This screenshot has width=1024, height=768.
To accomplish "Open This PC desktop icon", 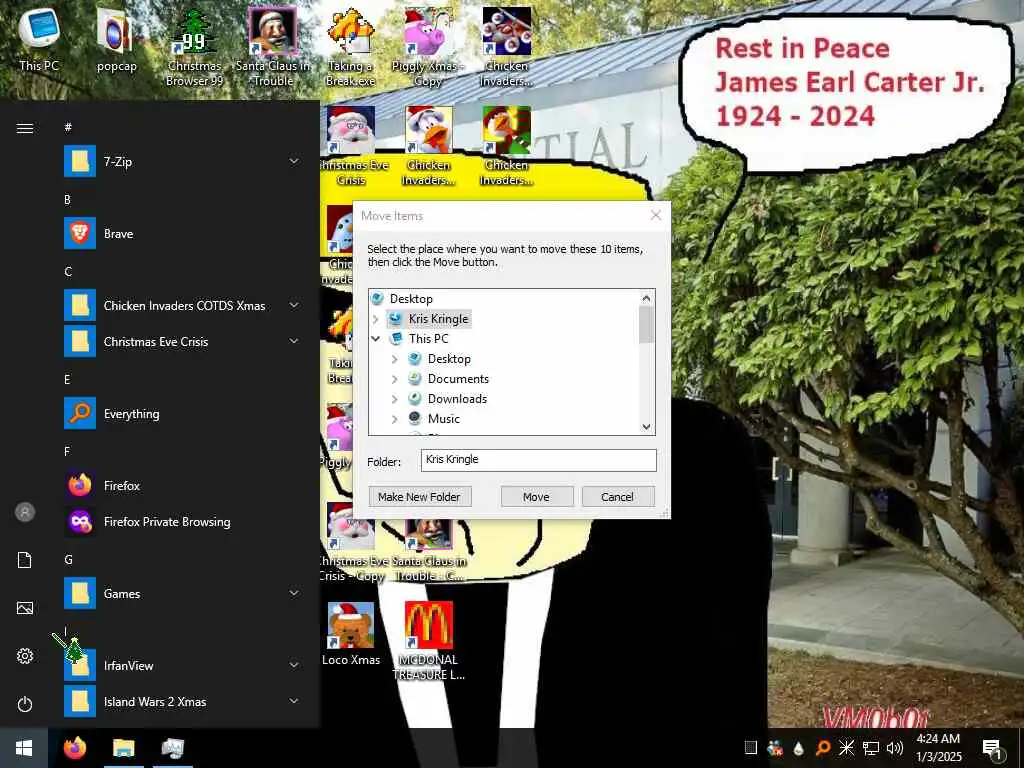I will click(39, 39).
